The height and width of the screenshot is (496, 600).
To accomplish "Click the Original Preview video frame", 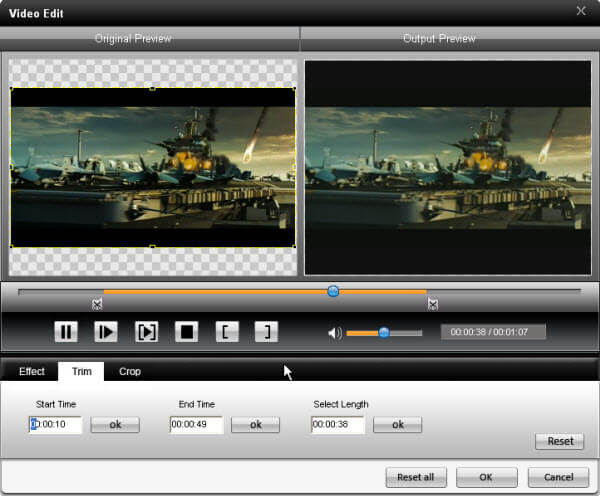I will (x=153, y=168).
